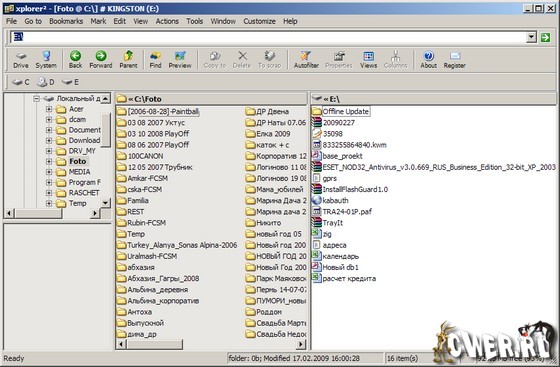Switch to drive D button

pyautogui.click(x=46, y=82)
